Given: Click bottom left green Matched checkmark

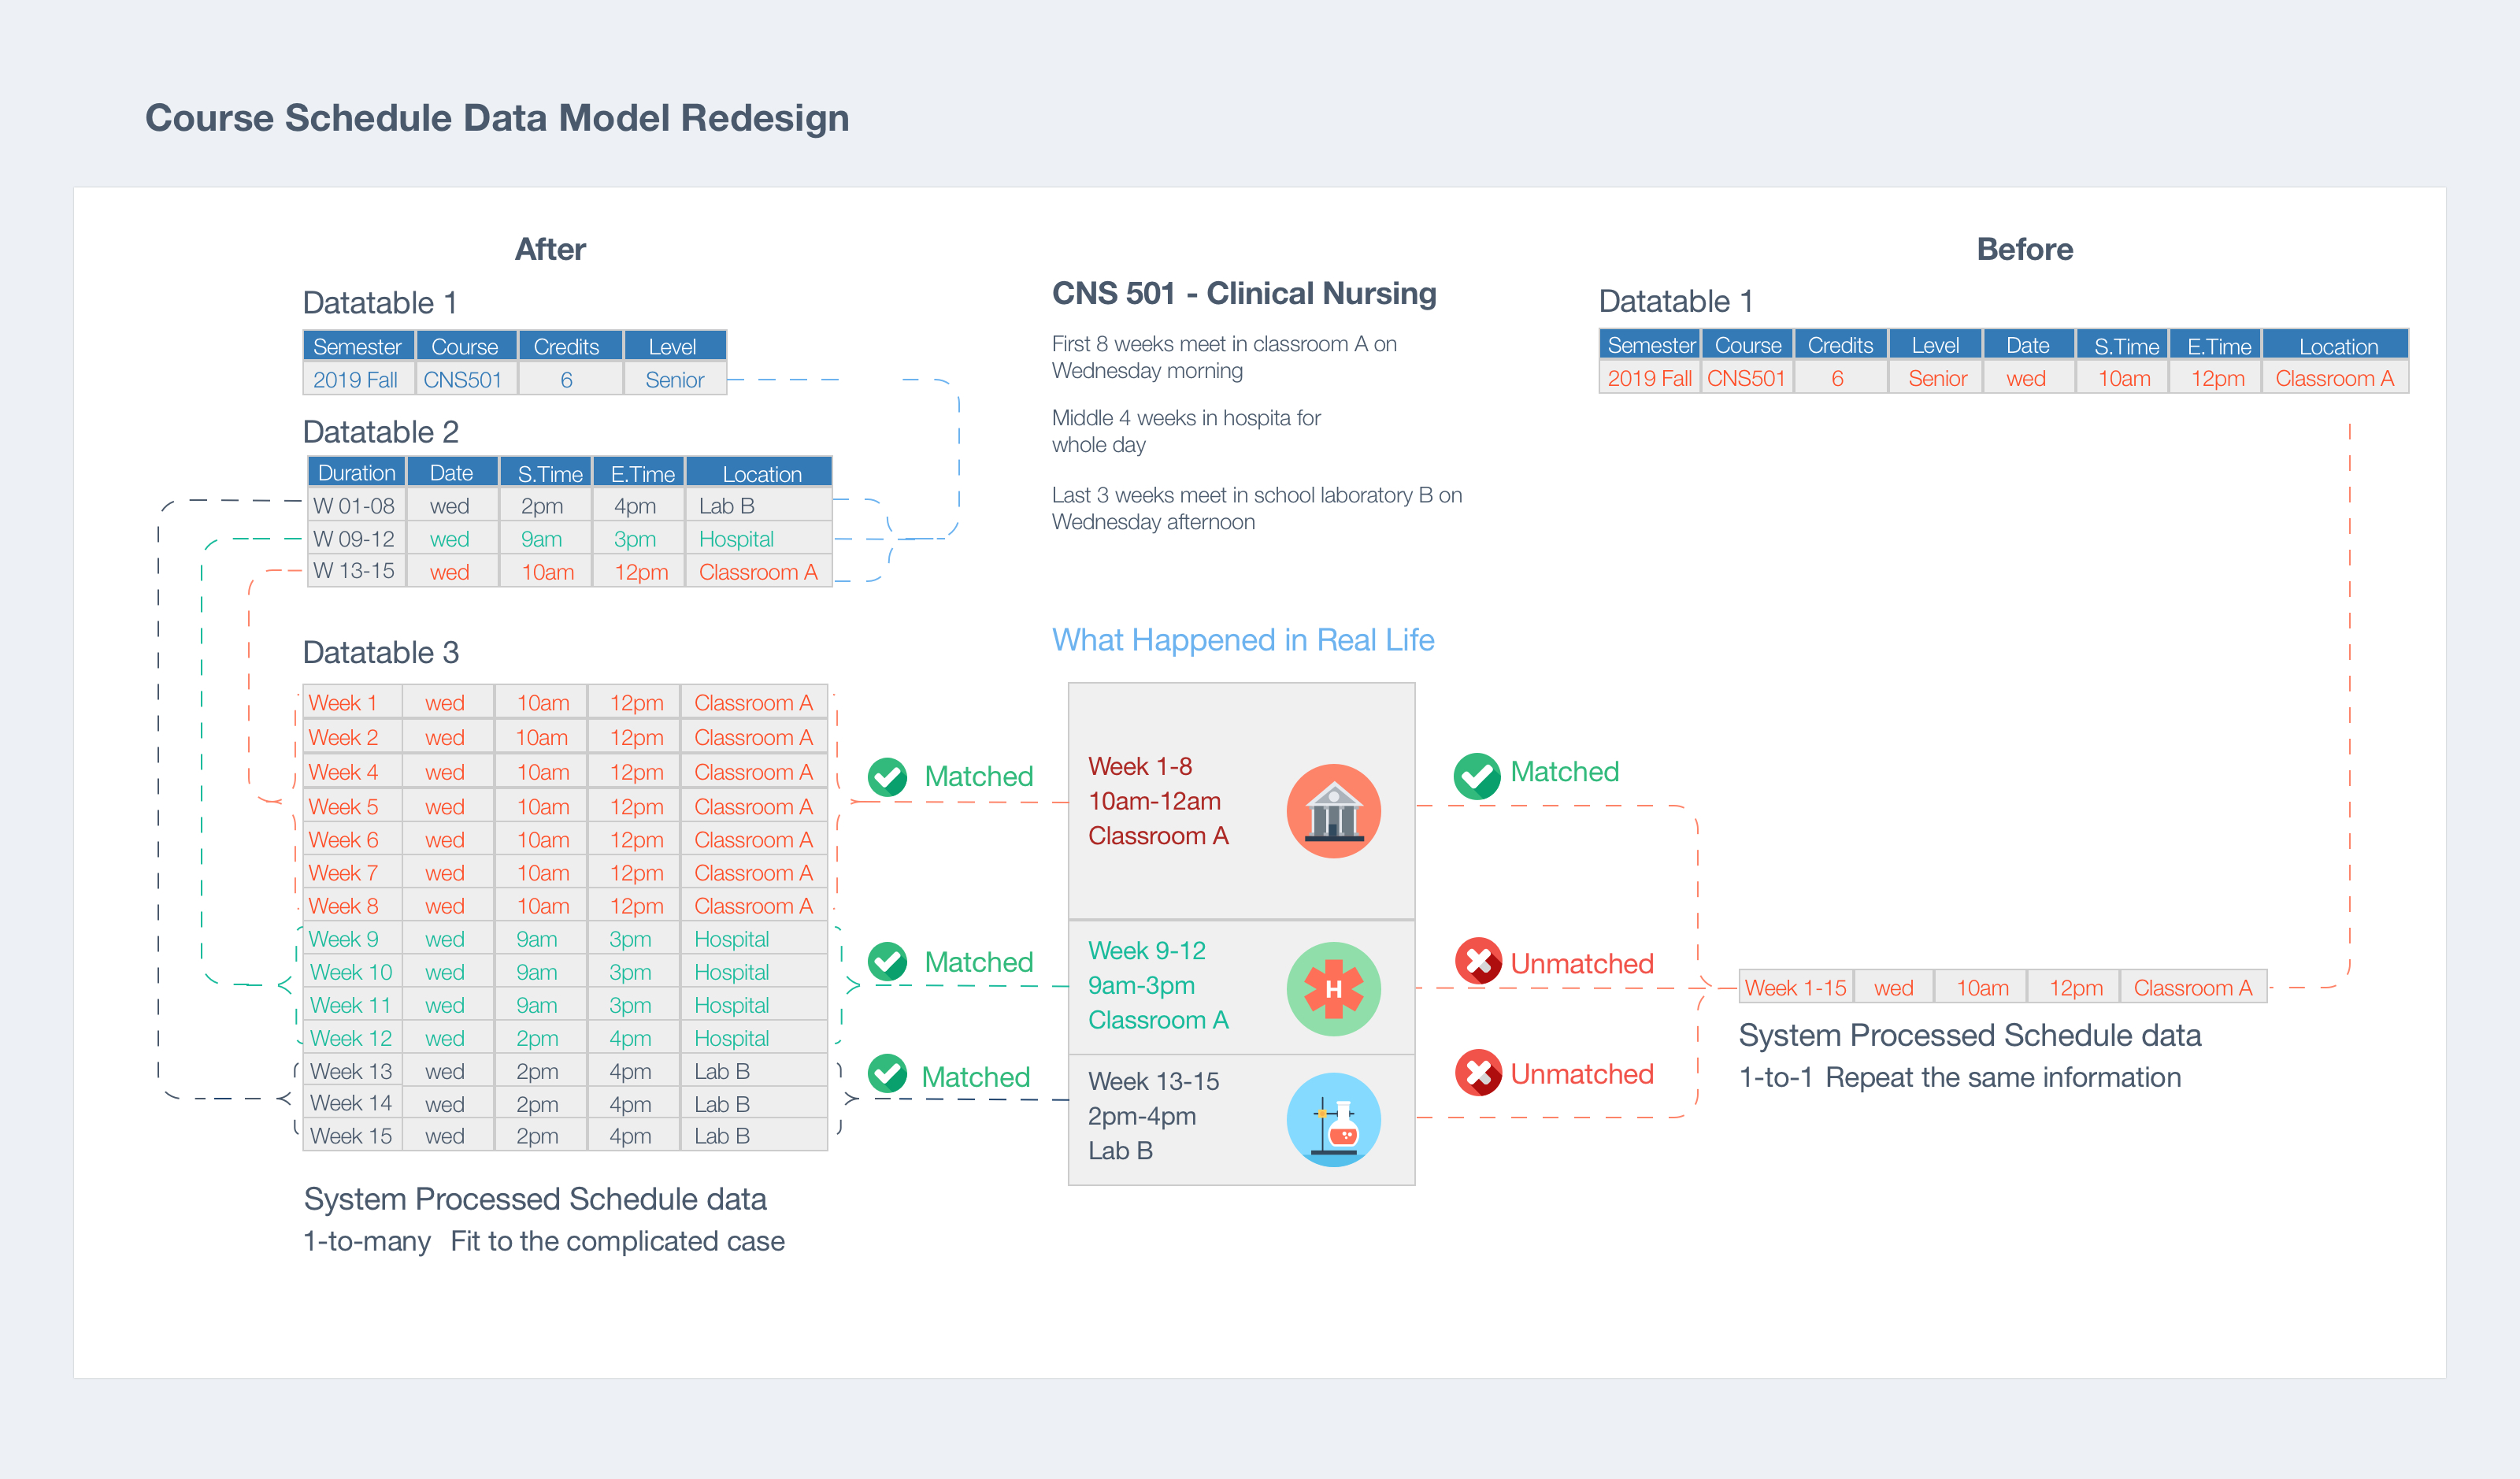Looking at the screenshot, I should [887, 1074].
